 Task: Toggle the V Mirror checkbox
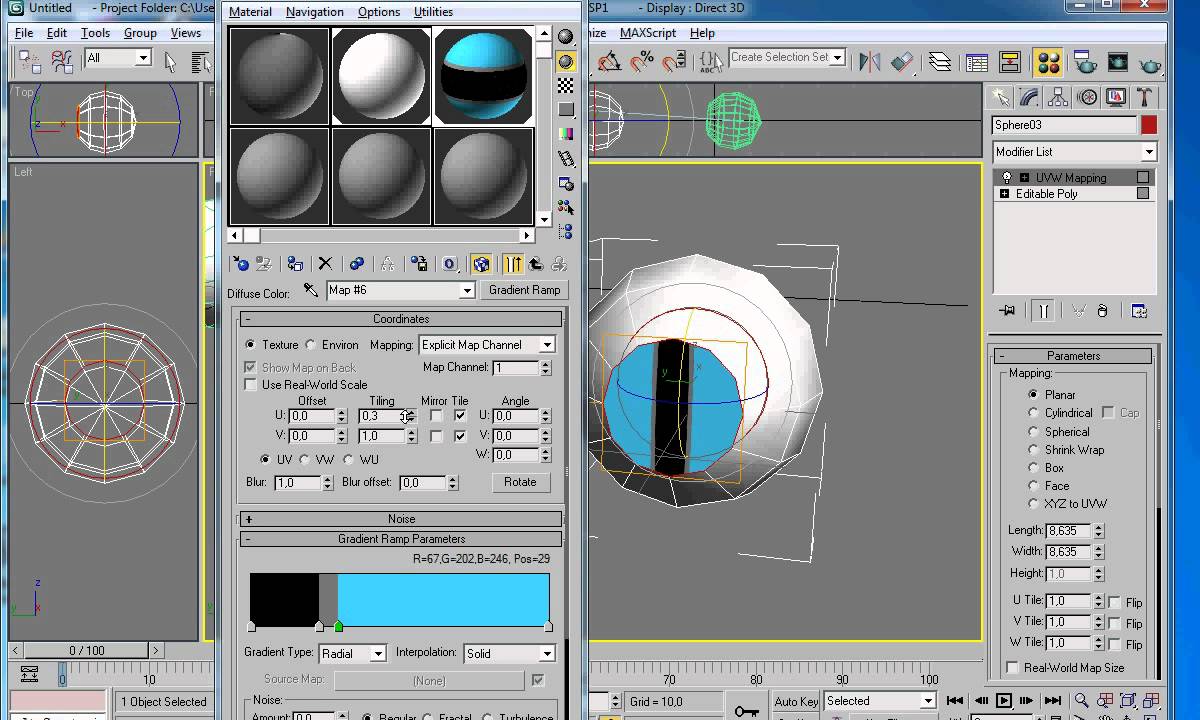[436, 436]
